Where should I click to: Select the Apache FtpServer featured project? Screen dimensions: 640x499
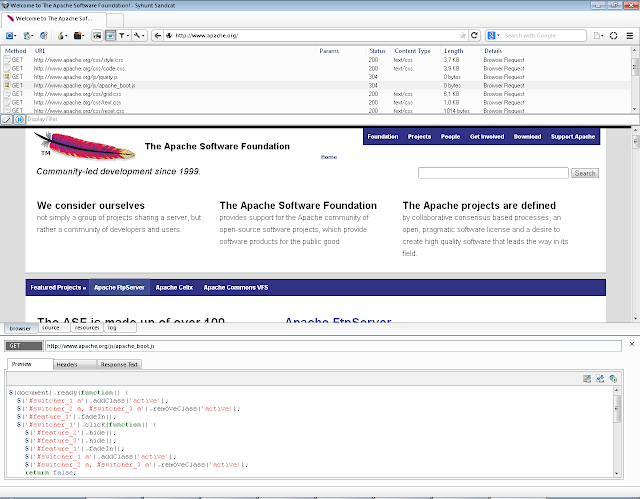coord(119,288)
